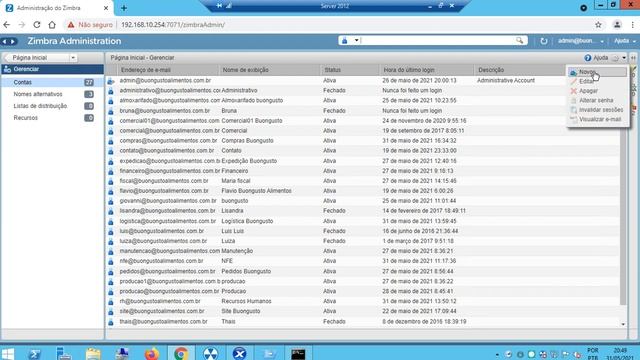Select the bruna@buongustoalimentos.com.br account
The image size is (640, 360).
click(363, 111)
